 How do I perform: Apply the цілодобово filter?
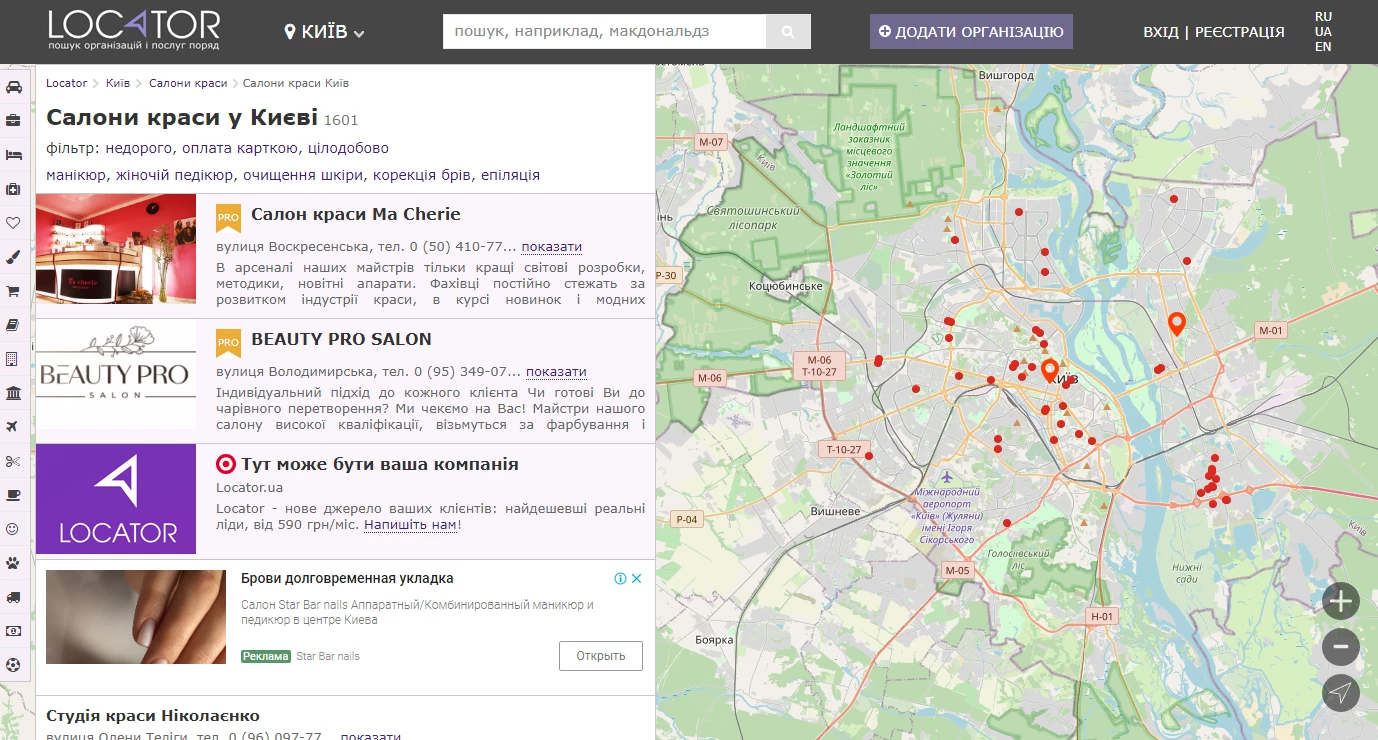347,148
